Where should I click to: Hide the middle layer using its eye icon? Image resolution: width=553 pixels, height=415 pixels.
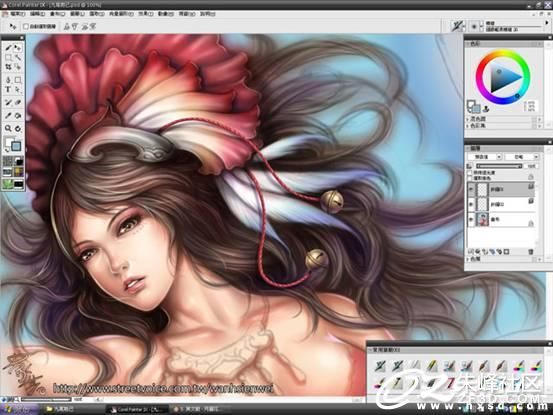click(x=471, y=205)
